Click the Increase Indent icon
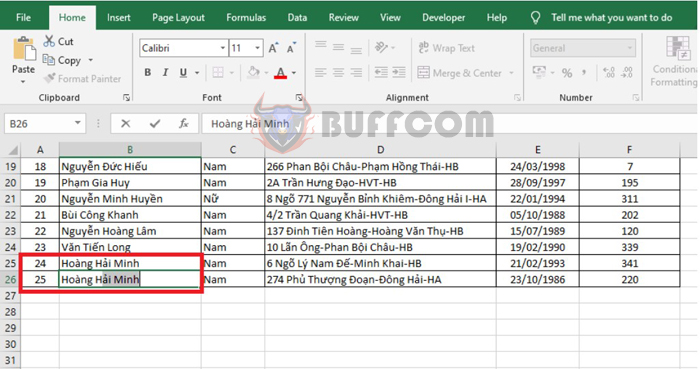The height and width of the screenshot is (369, 700). coord(399,72)
